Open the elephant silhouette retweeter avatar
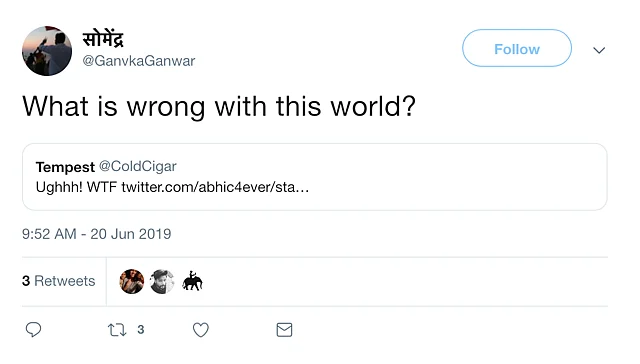Viewport: 640px width, 364px height. pyautogui.click(x=192, y=282)
